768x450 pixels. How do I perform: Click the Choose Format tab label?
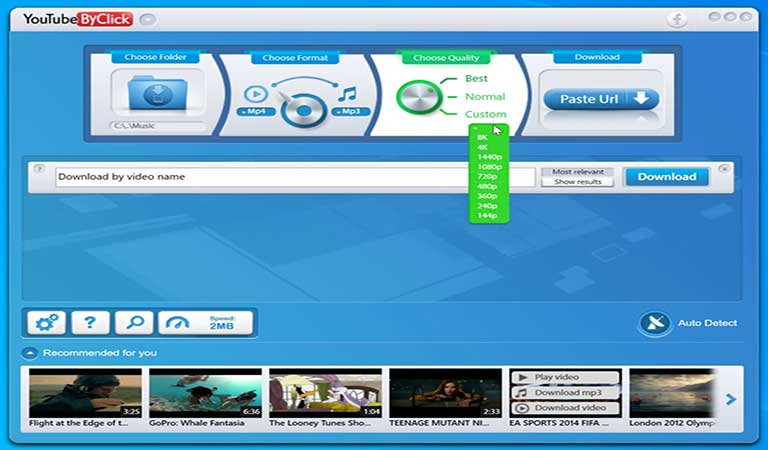tap(295, 58)
